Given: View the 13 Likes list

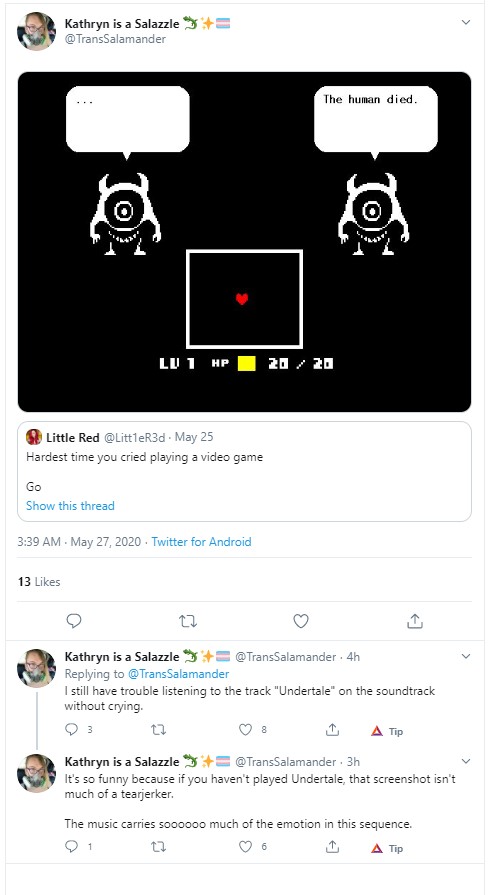Looking at the screenshot, I should pyautogui.click(x=39, y=582).
